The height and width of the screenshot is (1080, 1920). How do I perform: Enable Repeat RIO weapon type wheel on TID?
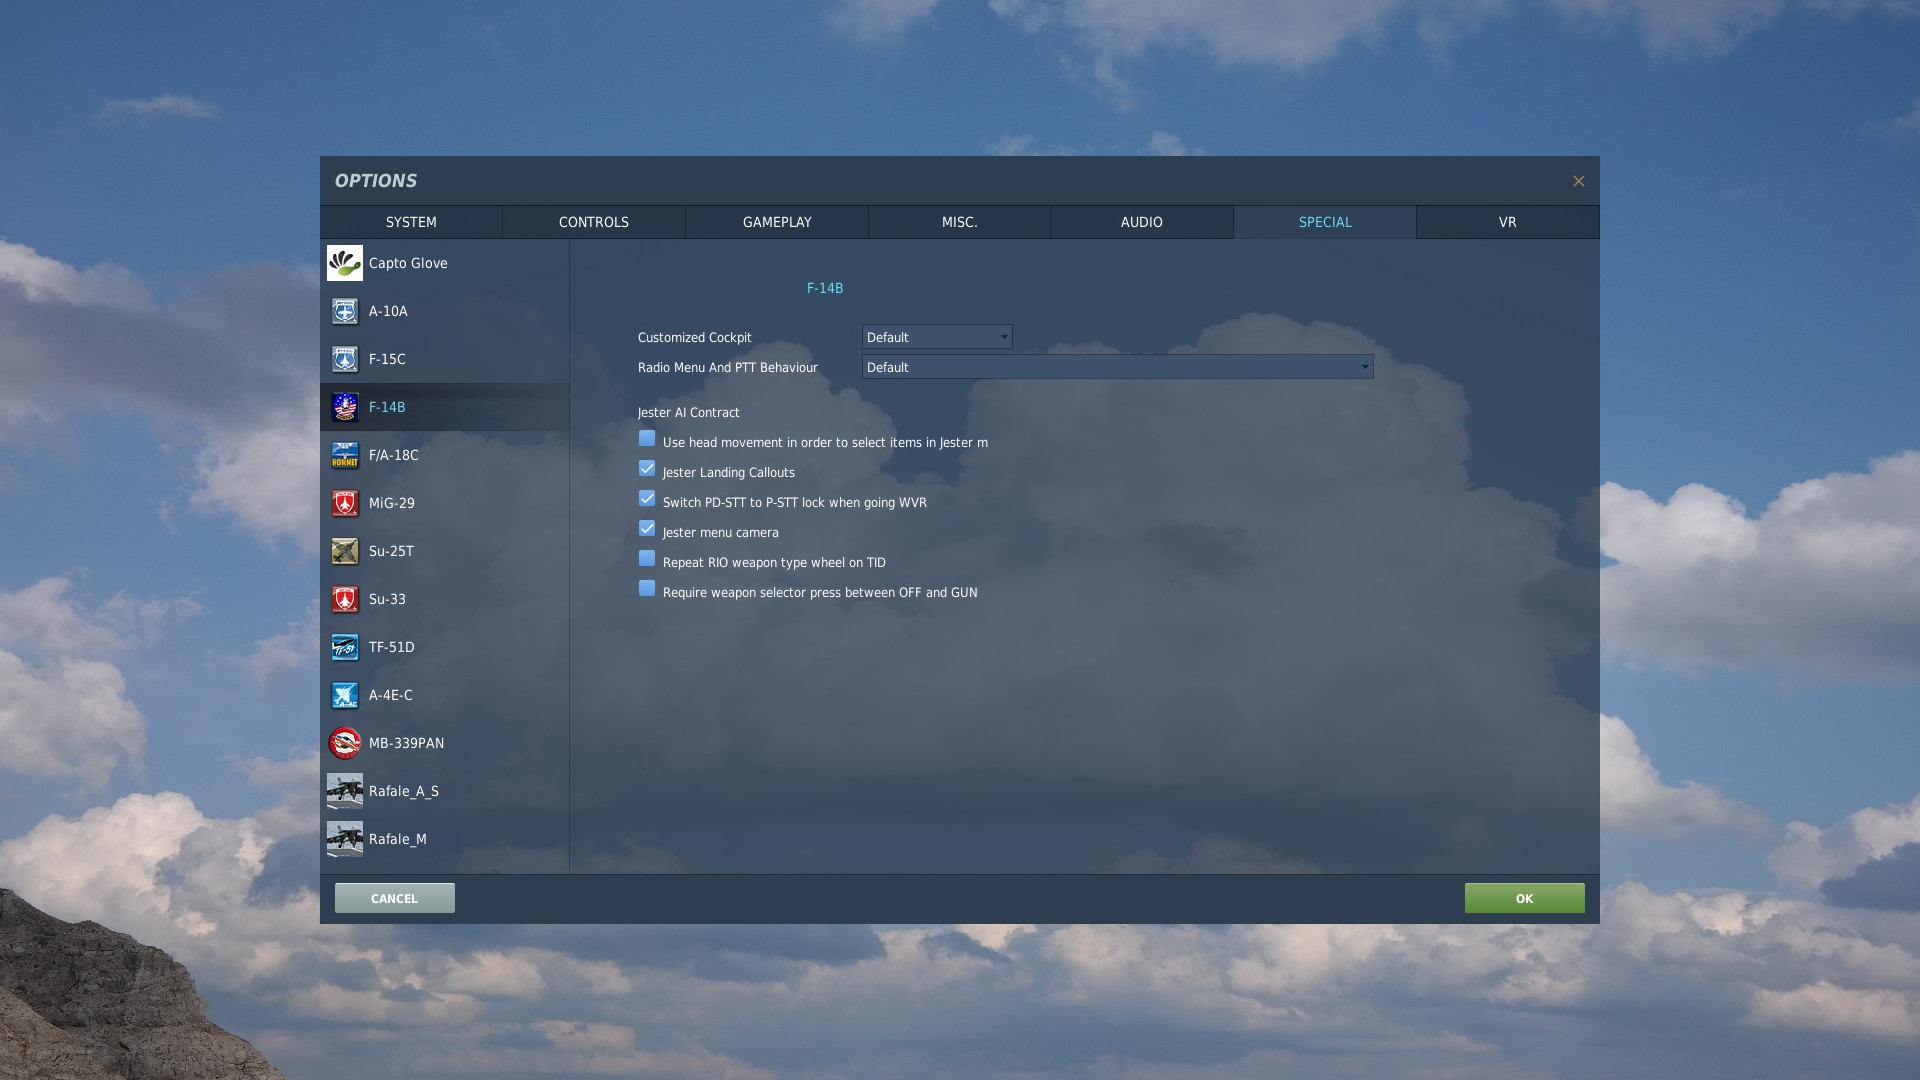[x=647, y=559]
